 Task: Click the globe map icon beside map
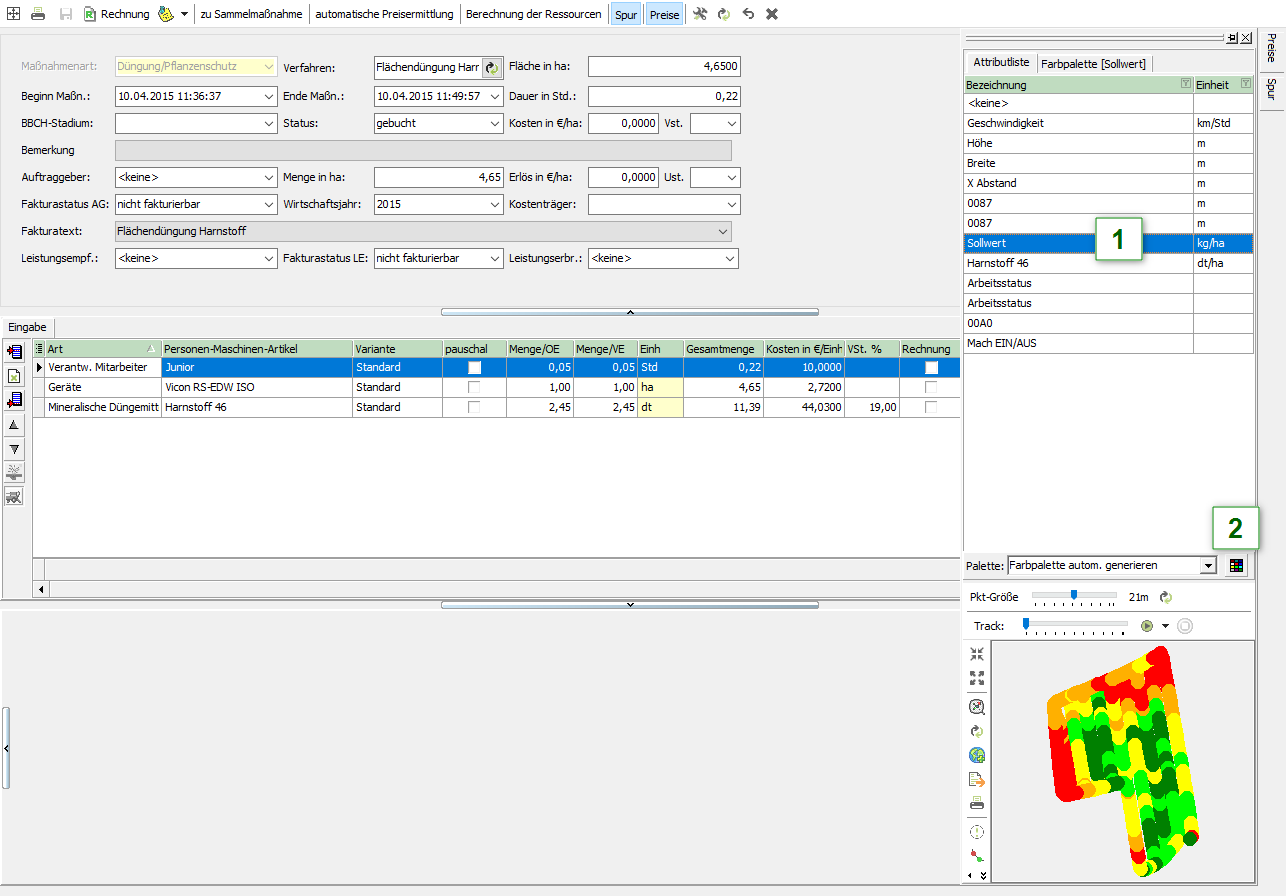pyautogui.click(x=977, y=755)
